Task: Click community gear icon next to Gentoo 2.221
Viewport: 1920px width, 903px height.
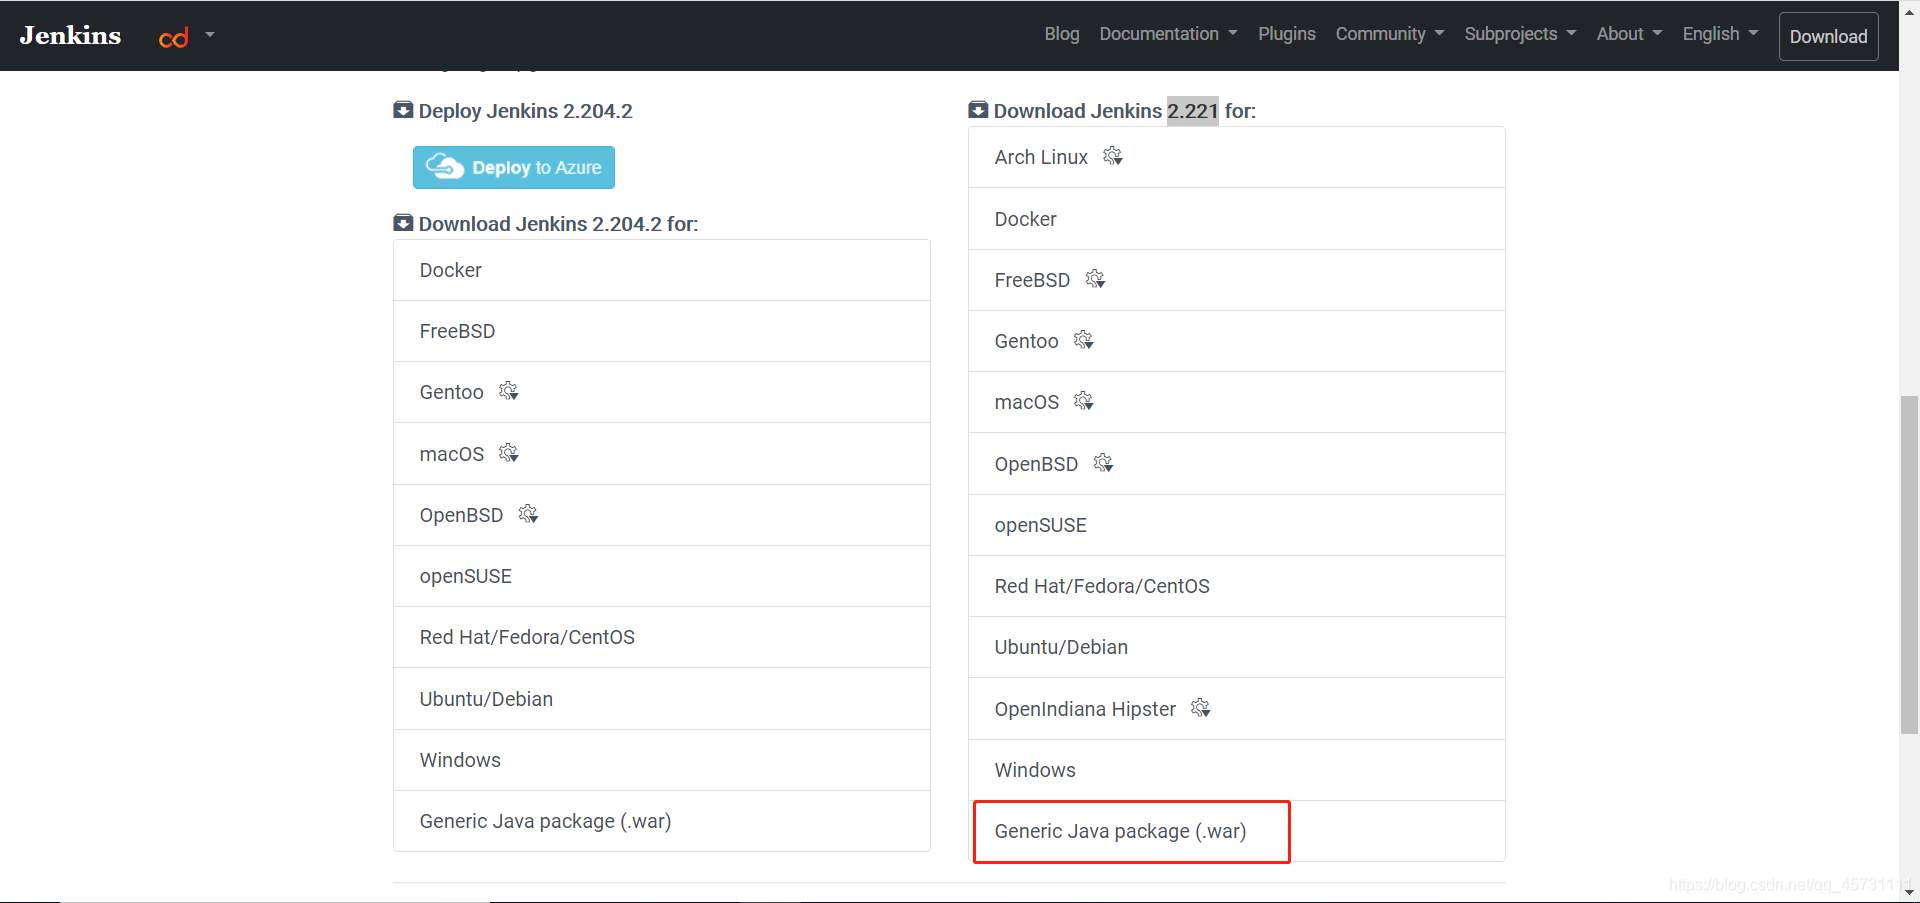Action: pyautogui.click(x=1083, y=340)
